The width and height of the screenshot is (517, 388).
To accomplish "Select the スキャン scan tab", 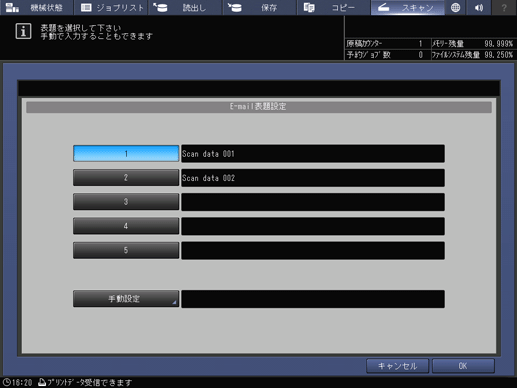I will pyautogui.click(x=408, y=7).
